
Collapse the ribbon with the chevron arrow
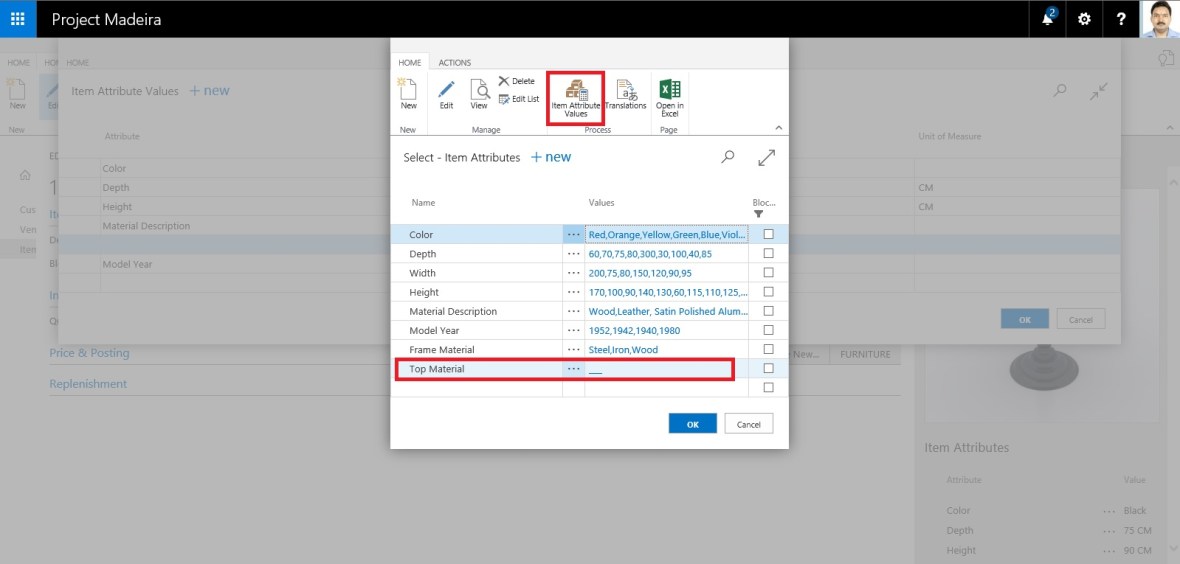click(x=778, y=128)
